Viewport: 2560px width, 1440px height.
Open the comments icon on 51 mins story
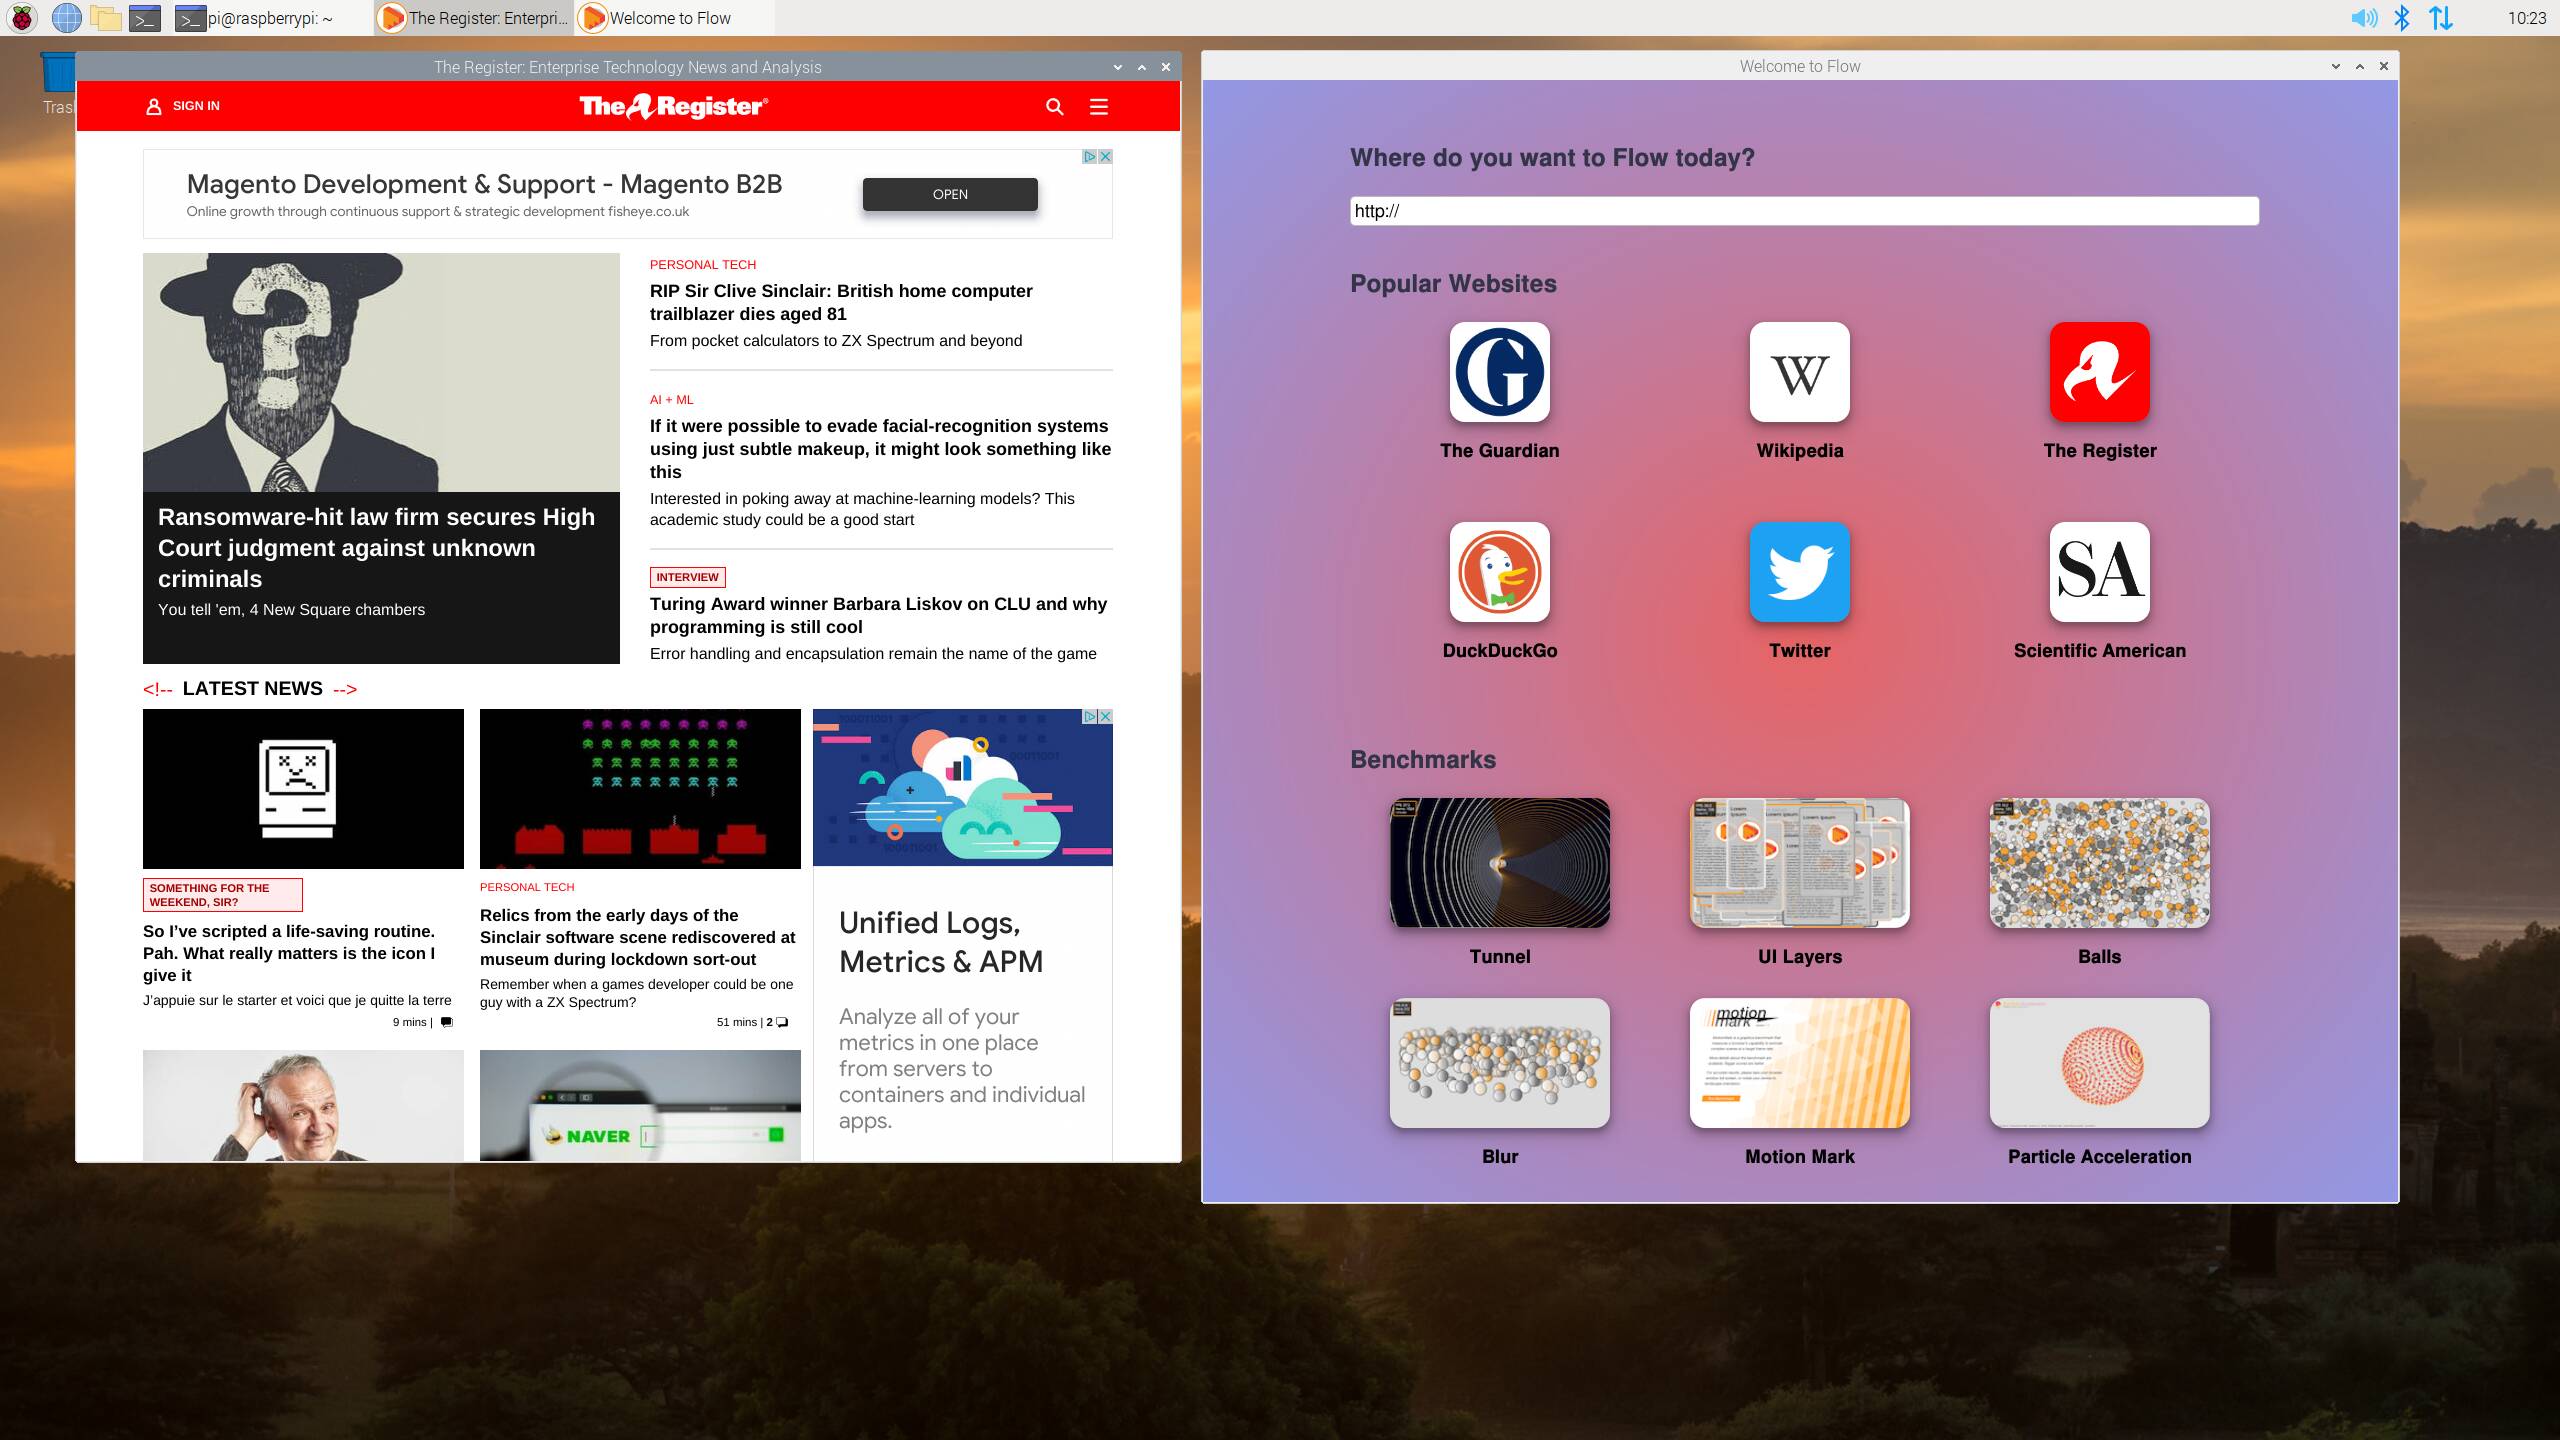point(782,1022)
